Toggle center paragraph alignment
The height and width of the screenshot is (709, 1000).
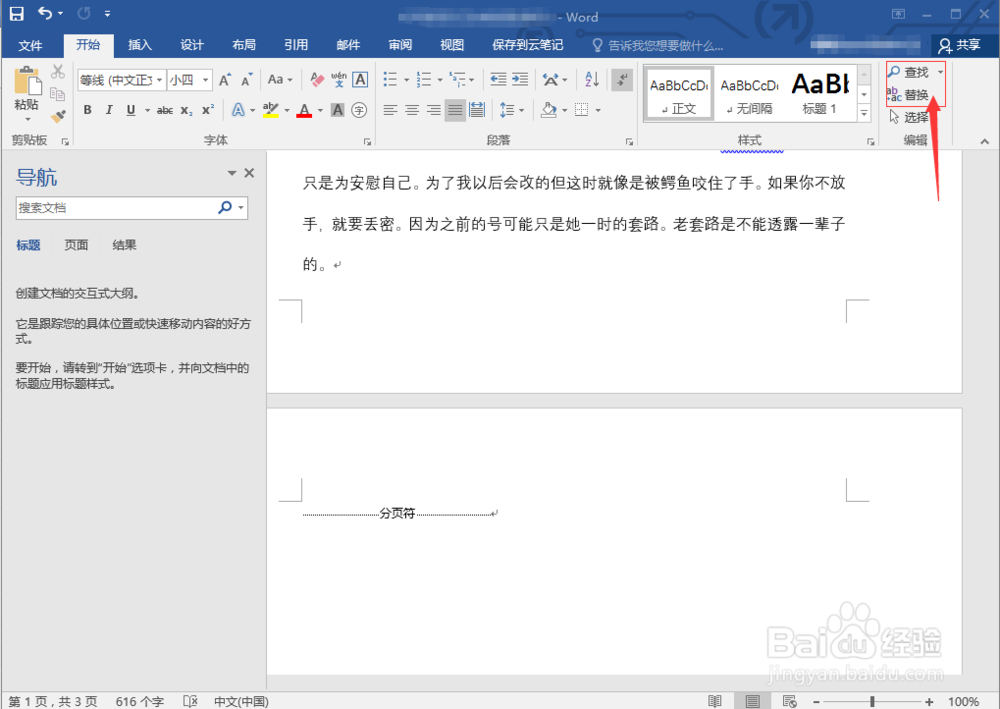pos(411,110)
